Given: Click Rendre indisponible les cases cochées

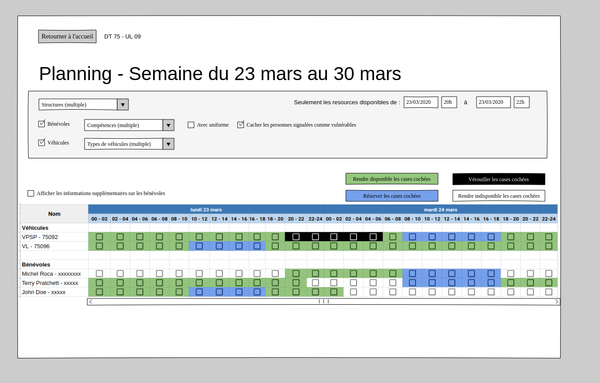Looking at the screenshot, I should point(499,196).
